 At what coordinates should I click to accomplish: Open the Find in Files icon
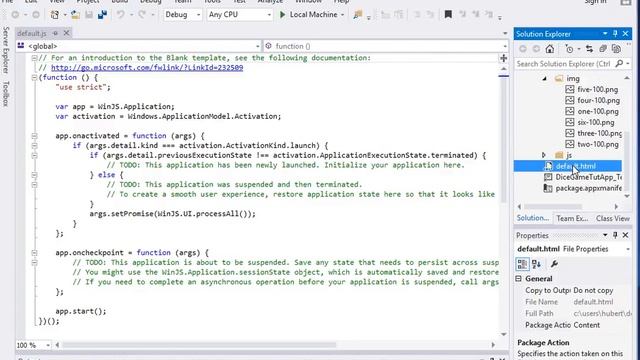pos(358,15)
